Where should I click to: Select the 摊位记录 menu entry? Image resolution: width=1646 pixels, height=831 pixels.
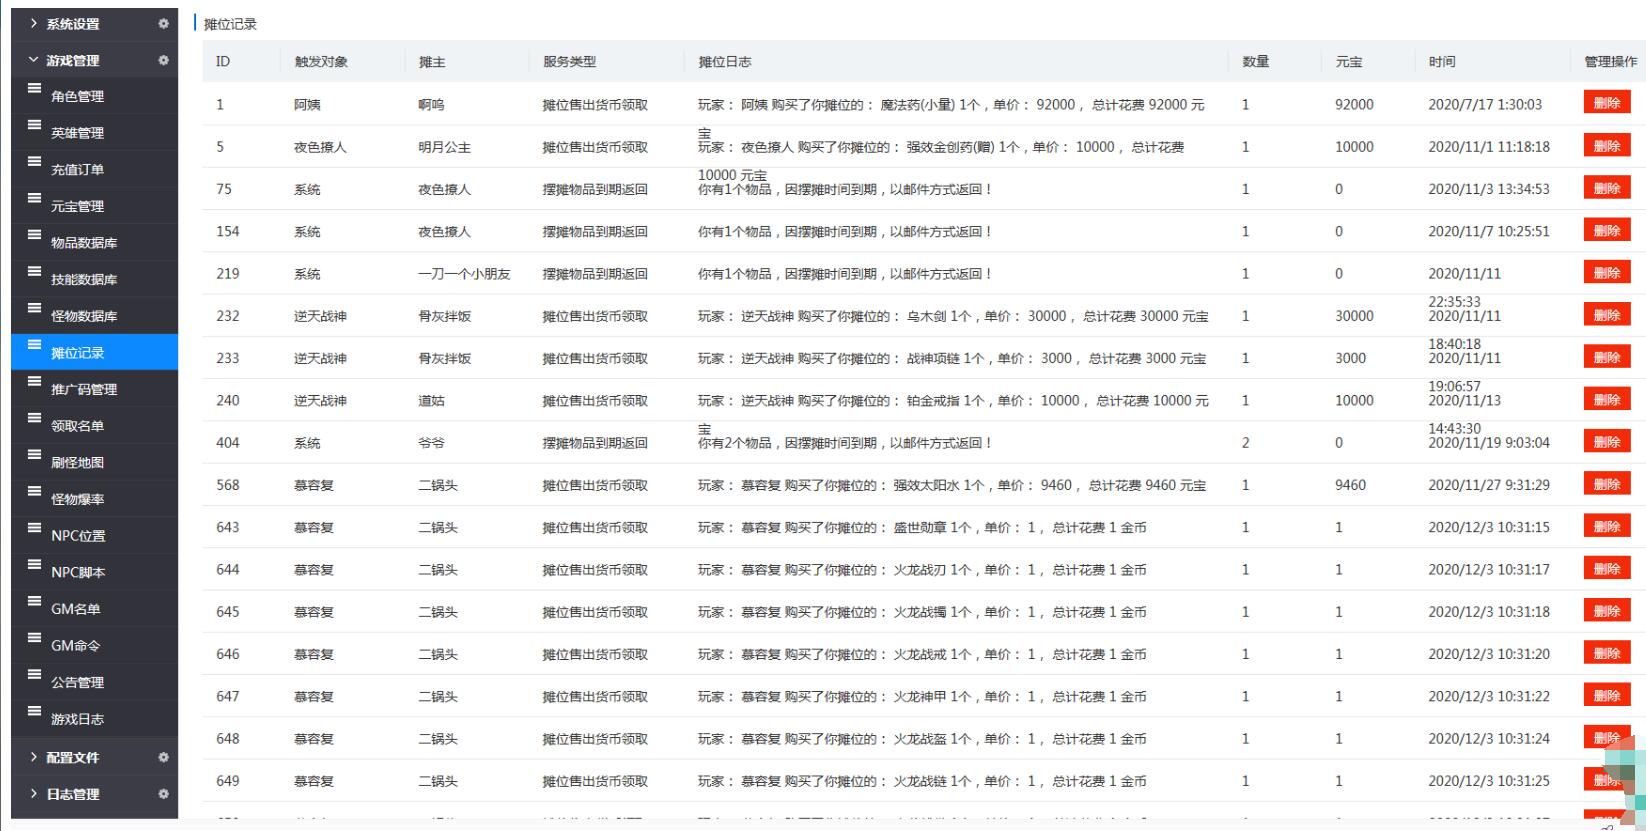78,353
